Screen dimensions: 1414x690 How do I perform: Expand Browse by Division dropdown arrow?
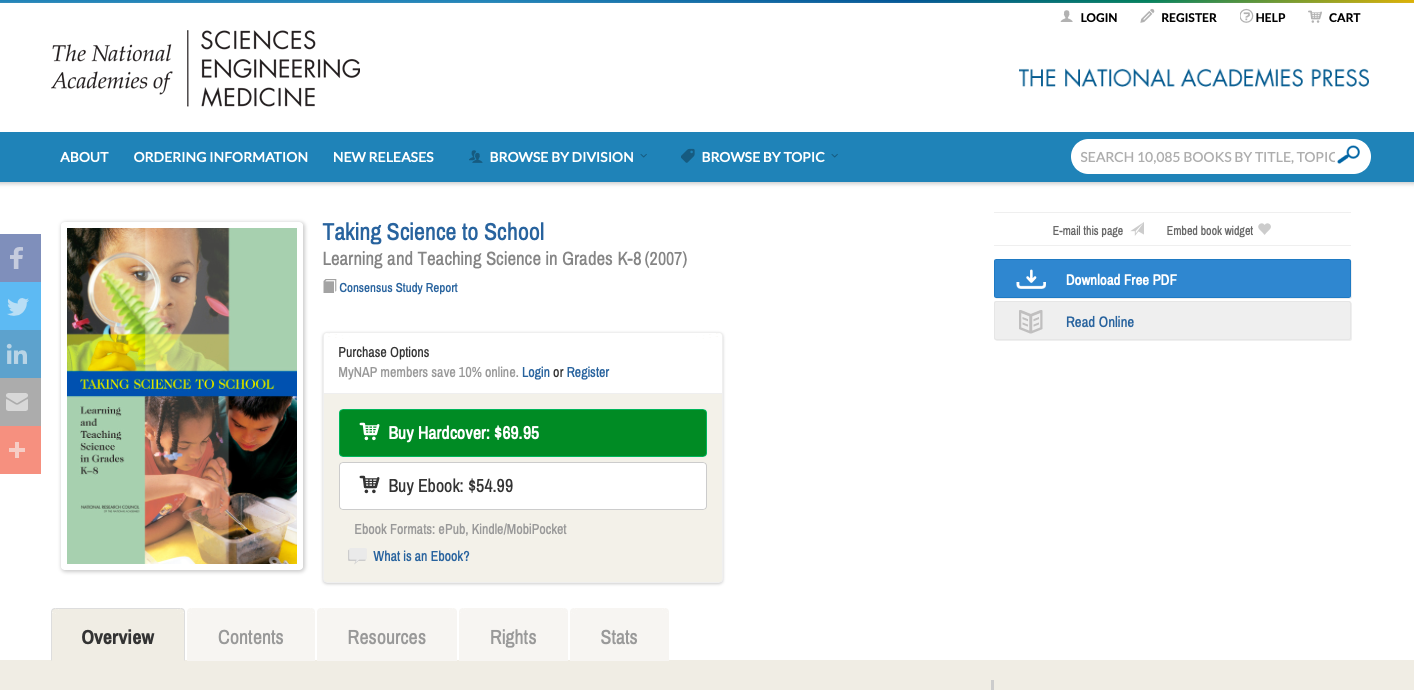point(644,157)
